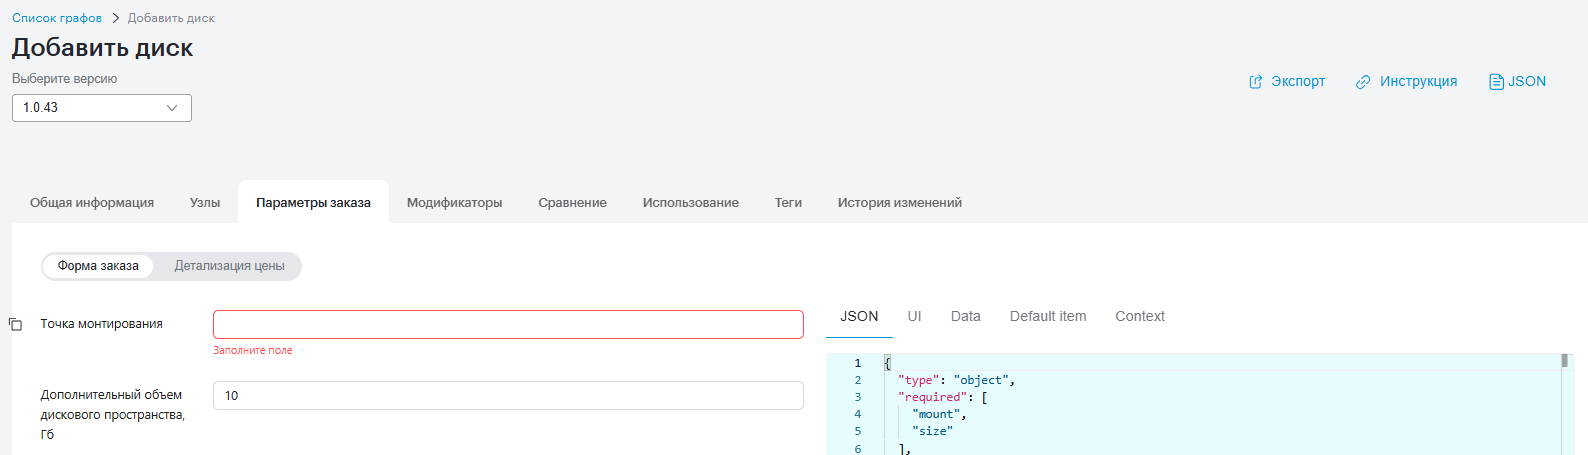Switch to Общая информация tab
This screenshot has height=455, width=1588.
click(x=92, y=202)
